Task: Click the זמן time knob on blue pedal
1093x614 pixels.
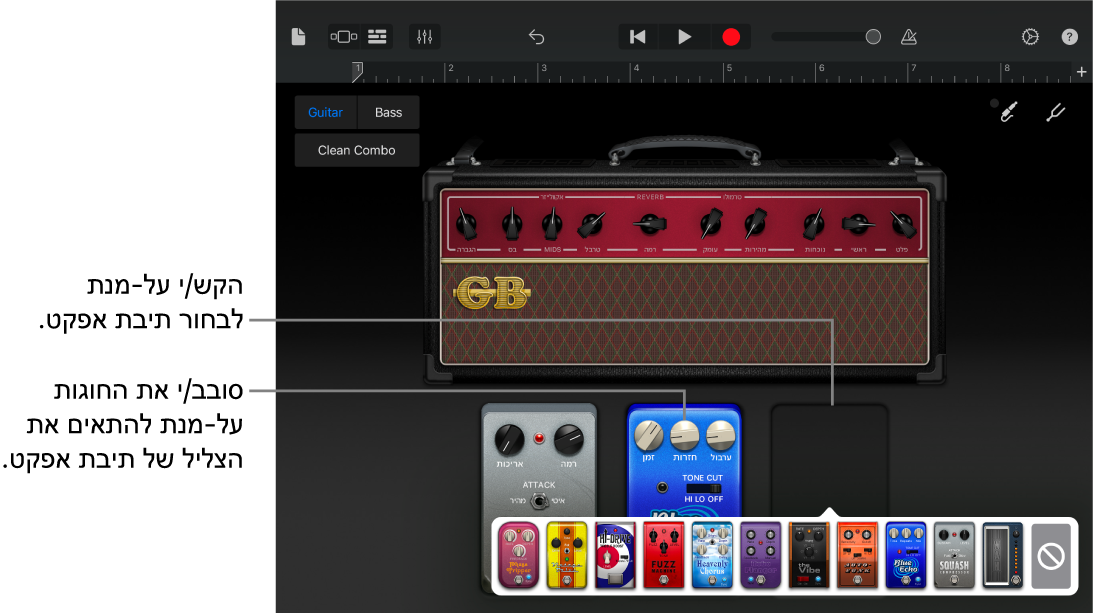Action: coord(648,436)
